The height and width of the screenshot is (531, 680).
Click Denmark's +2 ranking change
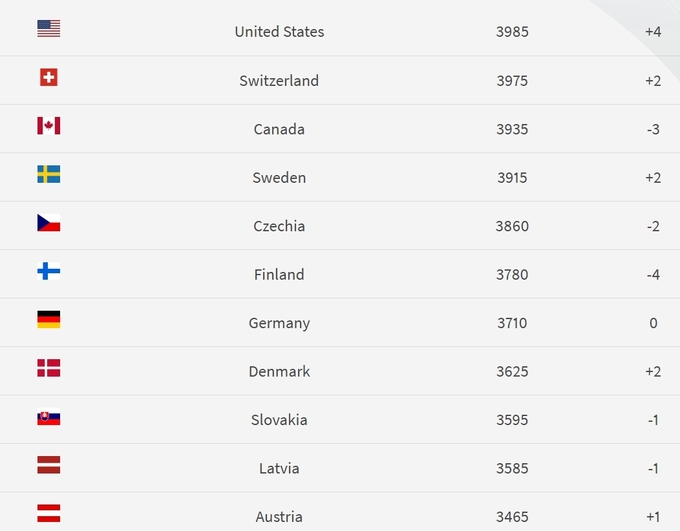click(x=653, y=372)
